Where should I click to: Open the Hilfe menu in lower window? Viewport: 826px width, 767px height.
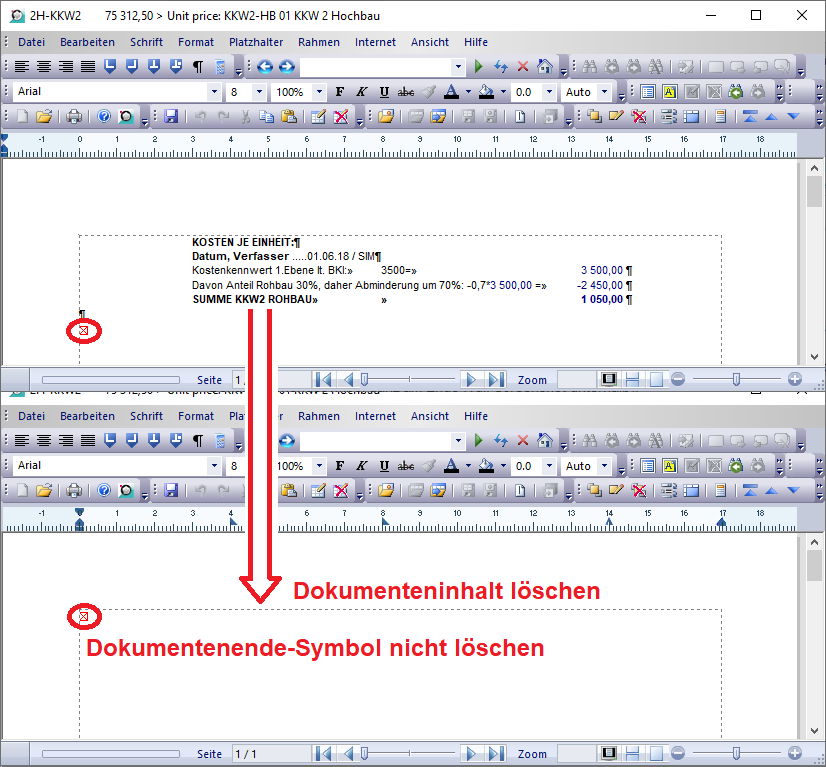tap(476, 416)
